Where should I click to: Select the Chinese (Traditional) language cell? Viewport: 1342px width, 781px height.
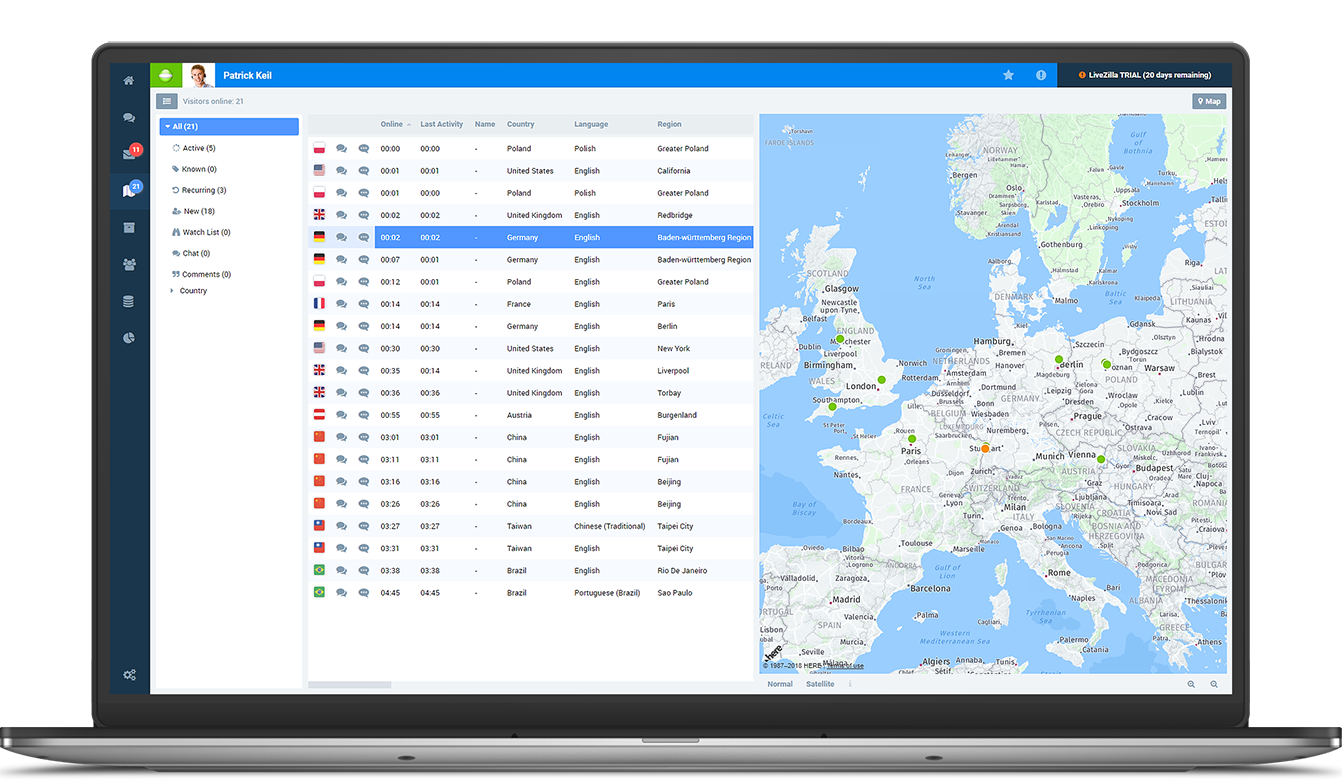(x=611, y=526)
